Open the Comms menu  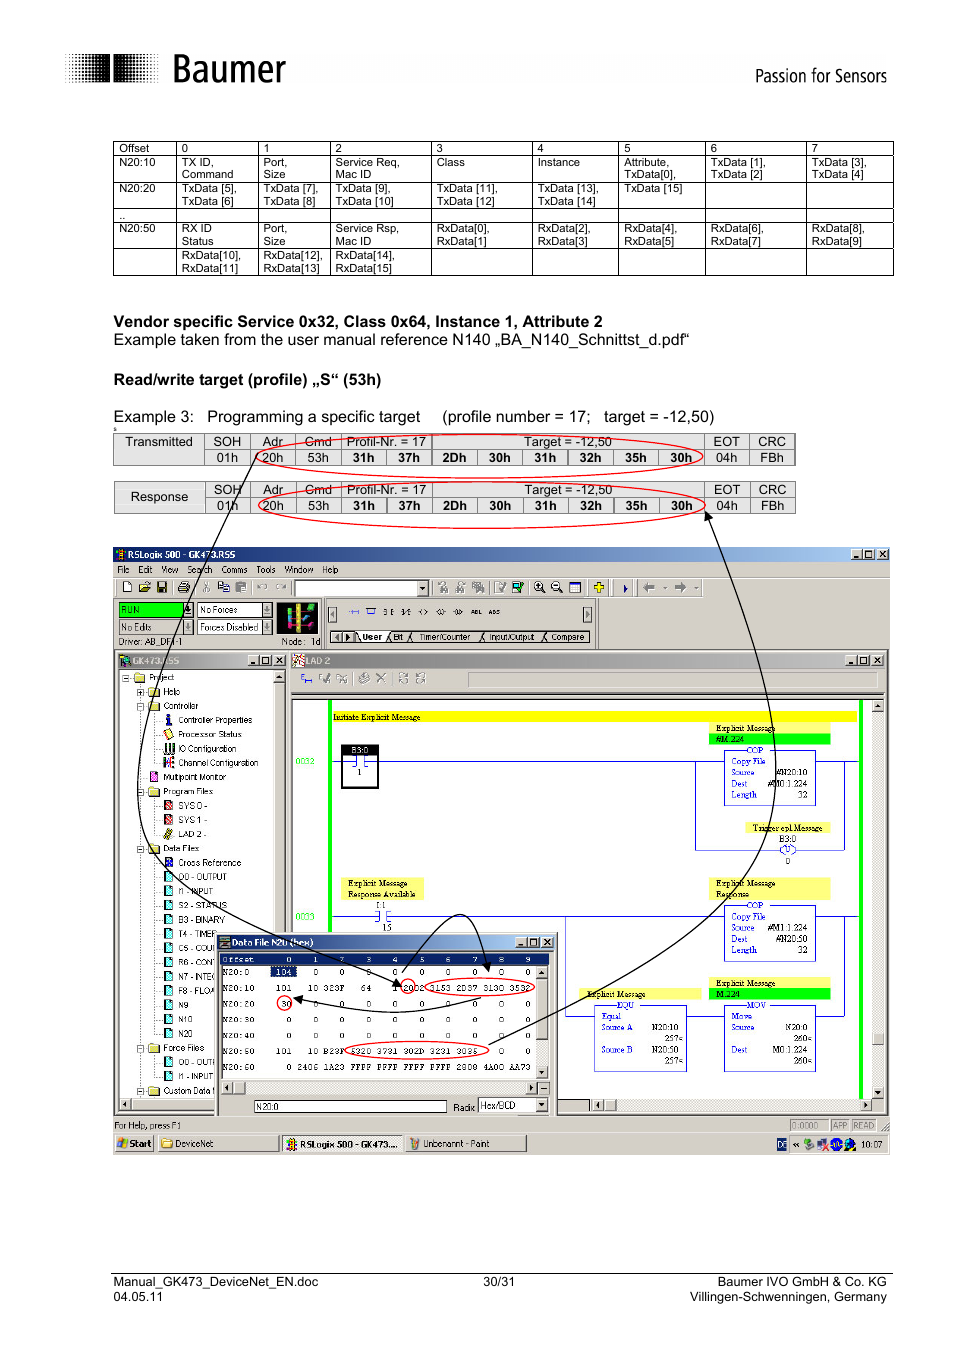point(235,570)
